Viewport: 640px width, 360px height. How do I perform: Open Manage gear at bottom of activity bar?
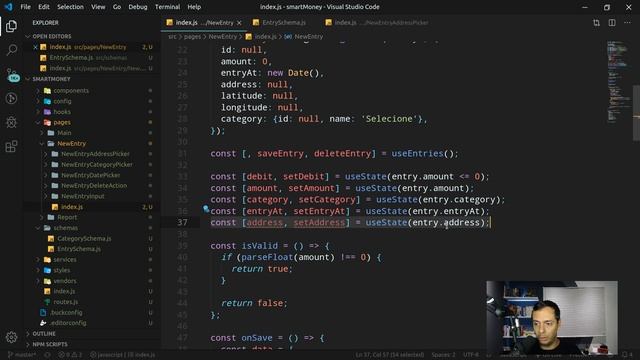click(11, 337)
